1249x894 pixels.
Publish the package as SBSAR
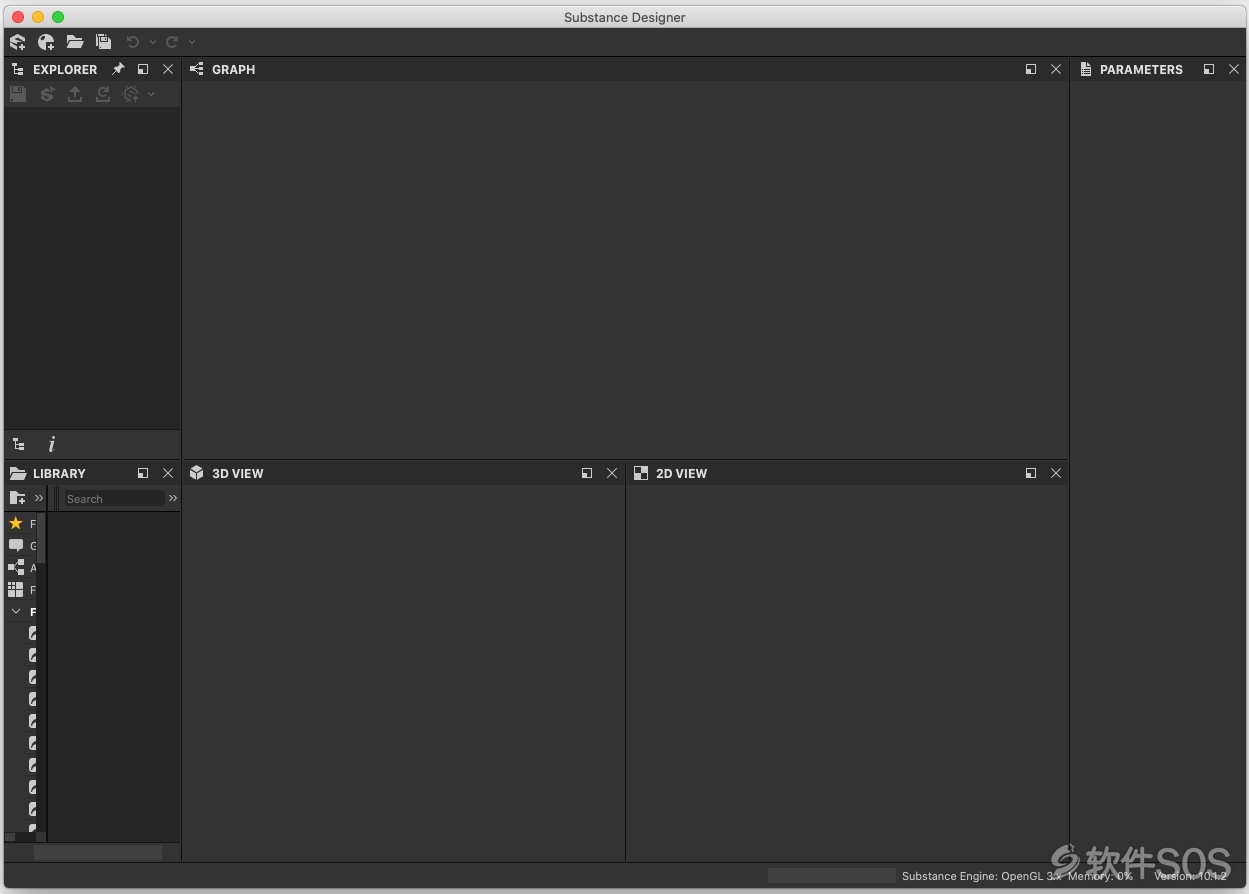47,94
